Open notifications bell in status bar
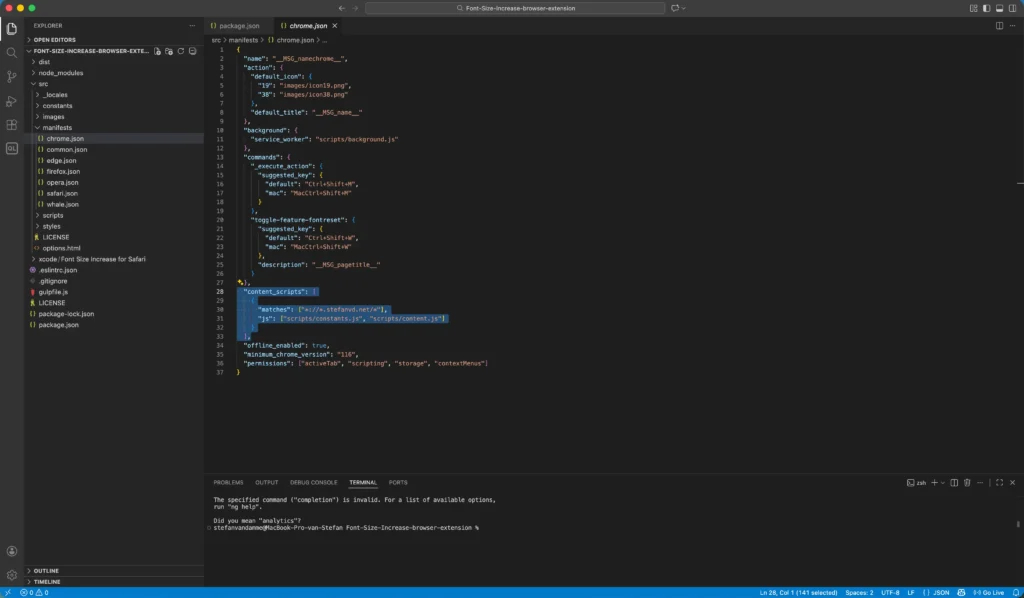This screenshot has width=1024, height=598. tap(1016, 593)
